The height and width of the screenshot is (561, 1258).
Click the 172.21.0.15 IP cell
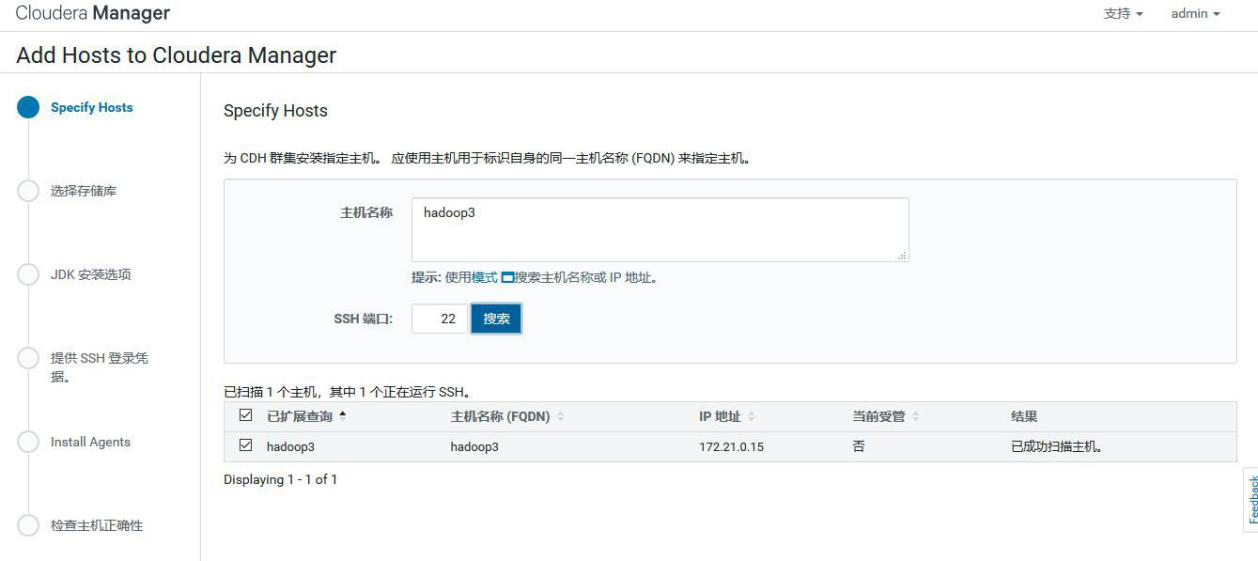click(x=731, y=447)
